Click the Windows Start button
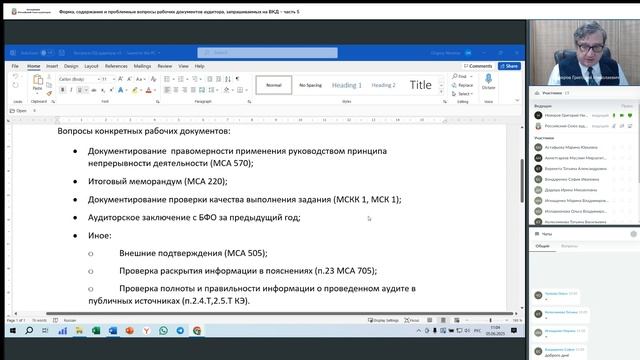This screenshot has width=640, height=360. [13, 331]
